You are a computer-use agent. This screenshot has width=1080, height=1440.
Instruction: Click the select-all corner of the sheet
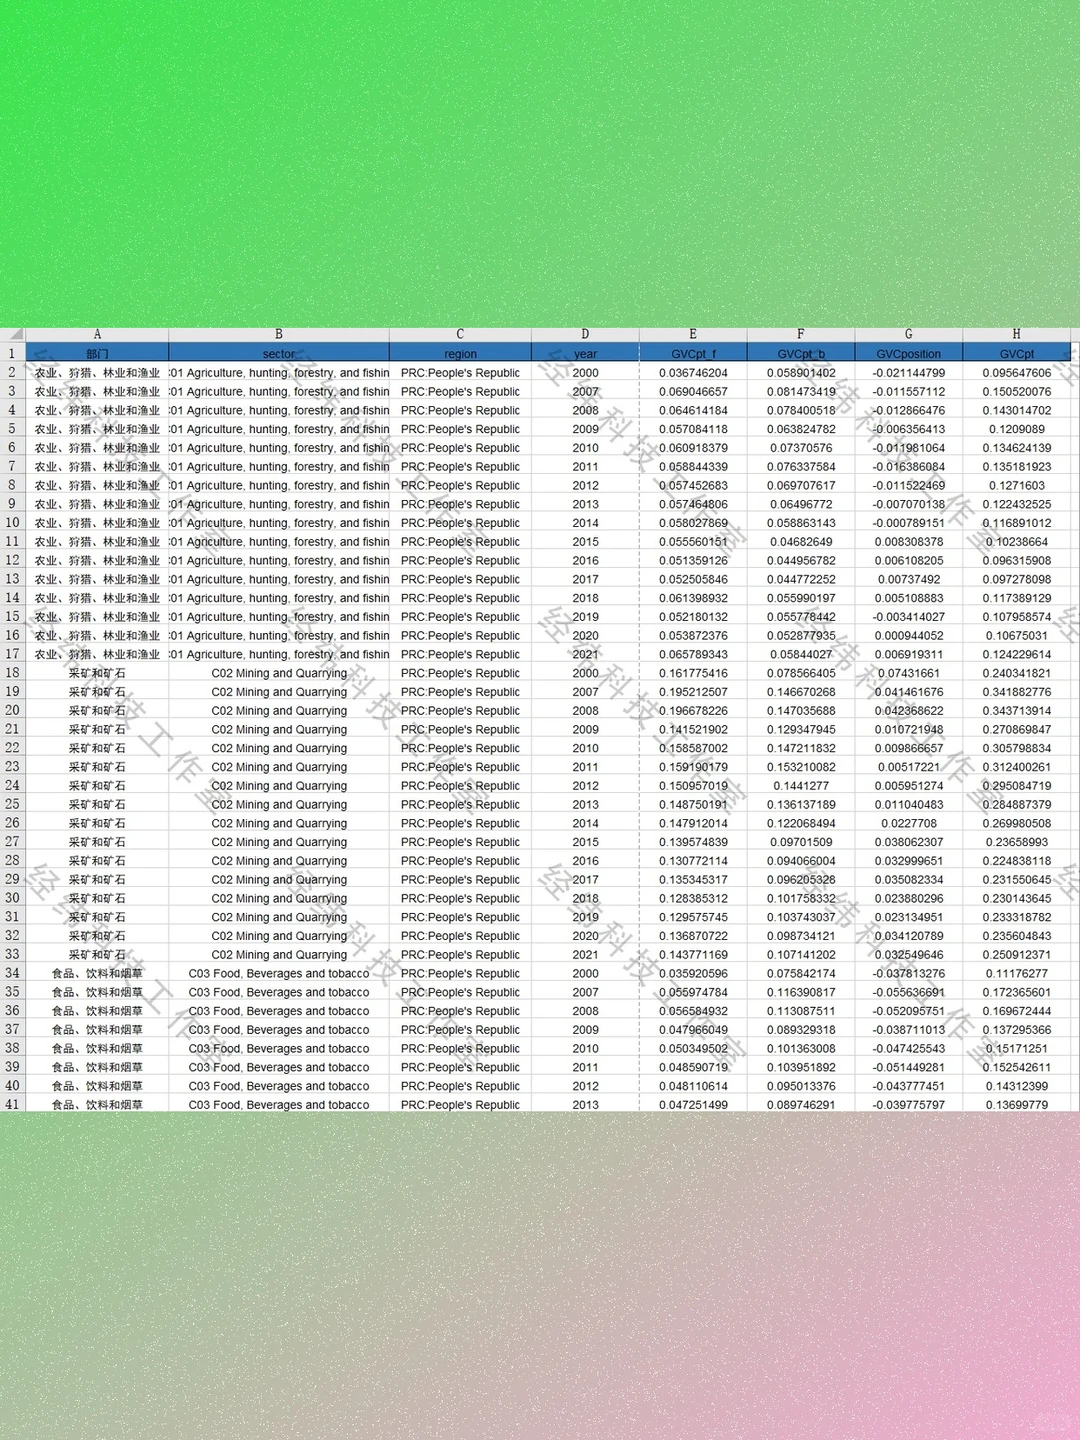click(12, 334)
